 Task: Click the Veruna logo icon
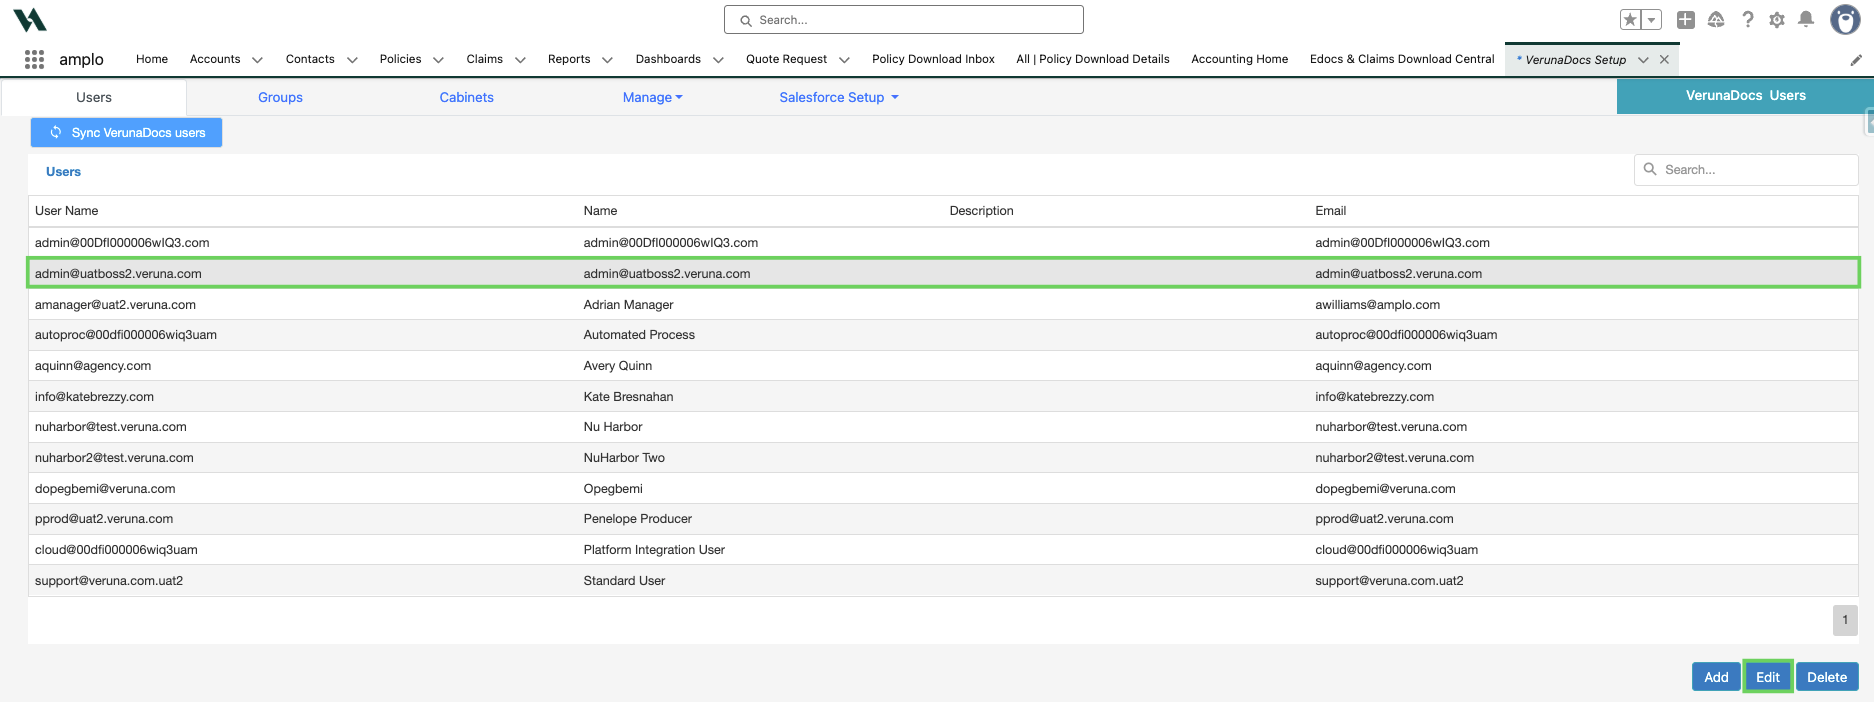[x=30, y=19]
